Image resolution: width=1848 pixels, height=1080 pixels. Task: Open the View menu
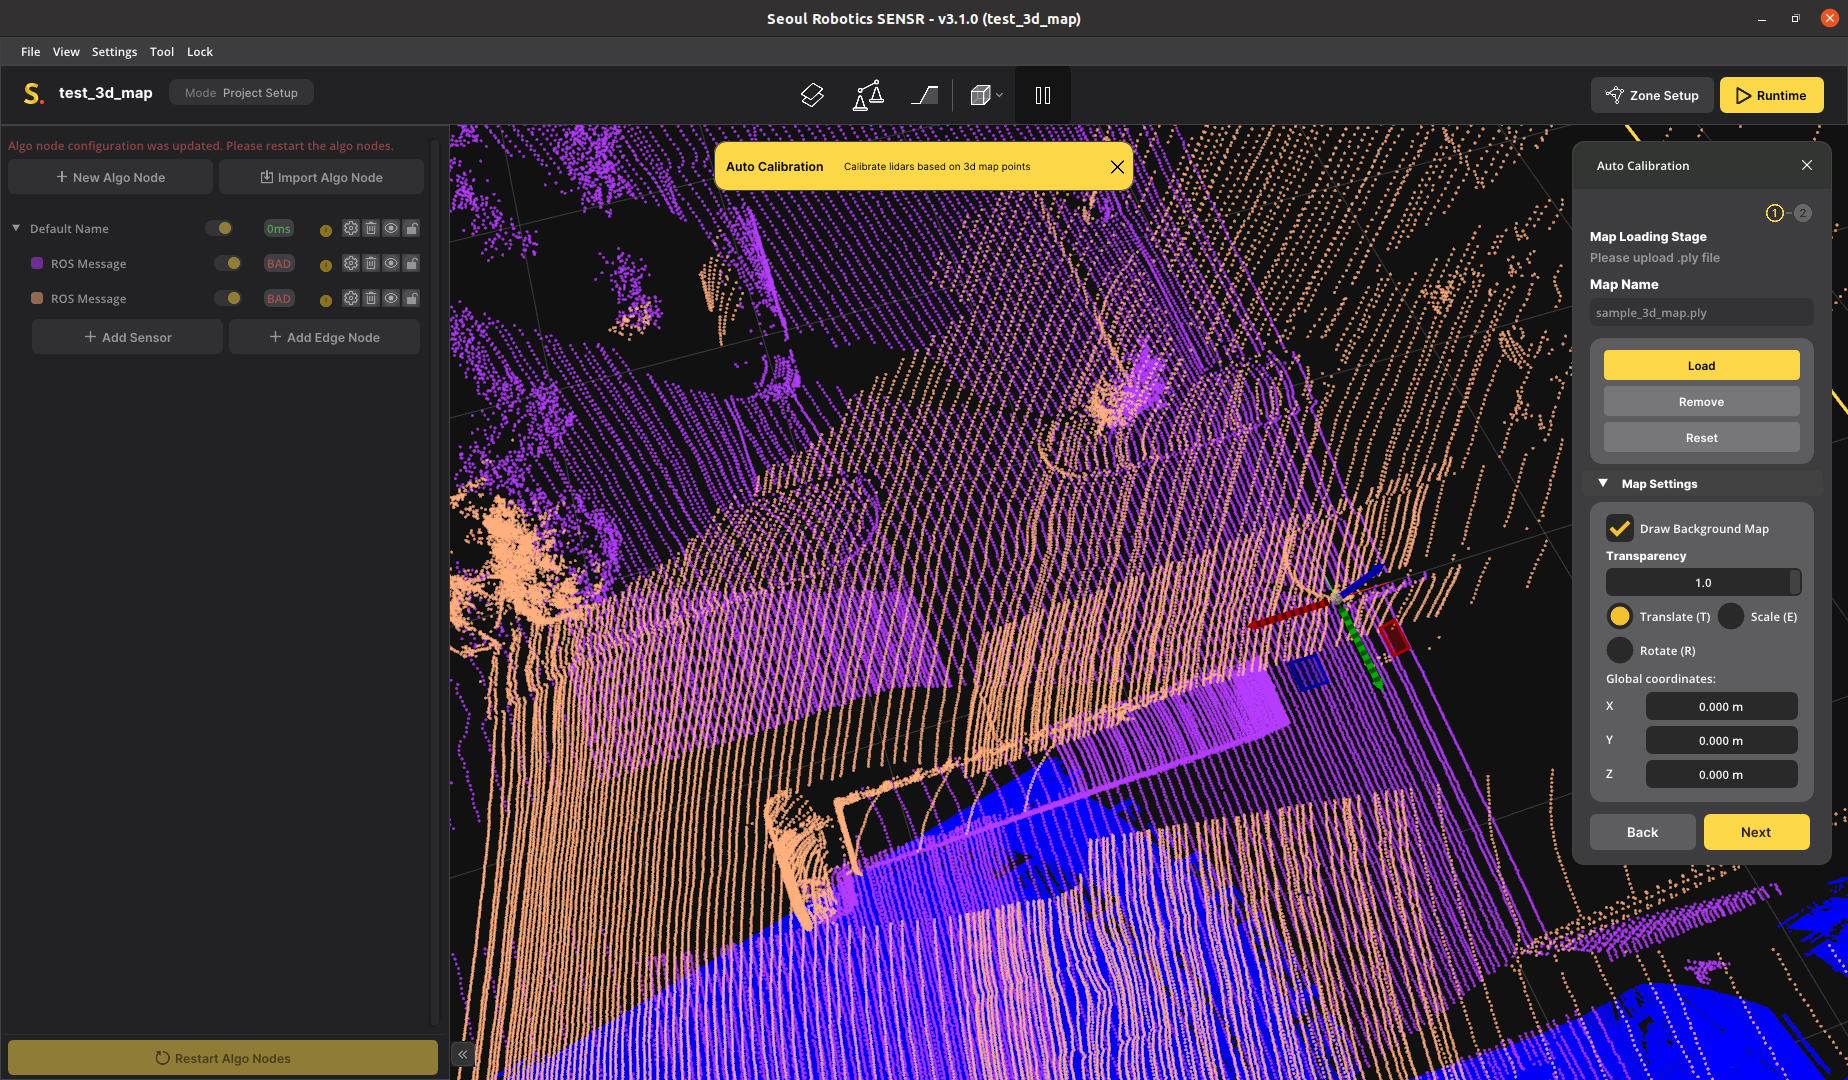66,51
